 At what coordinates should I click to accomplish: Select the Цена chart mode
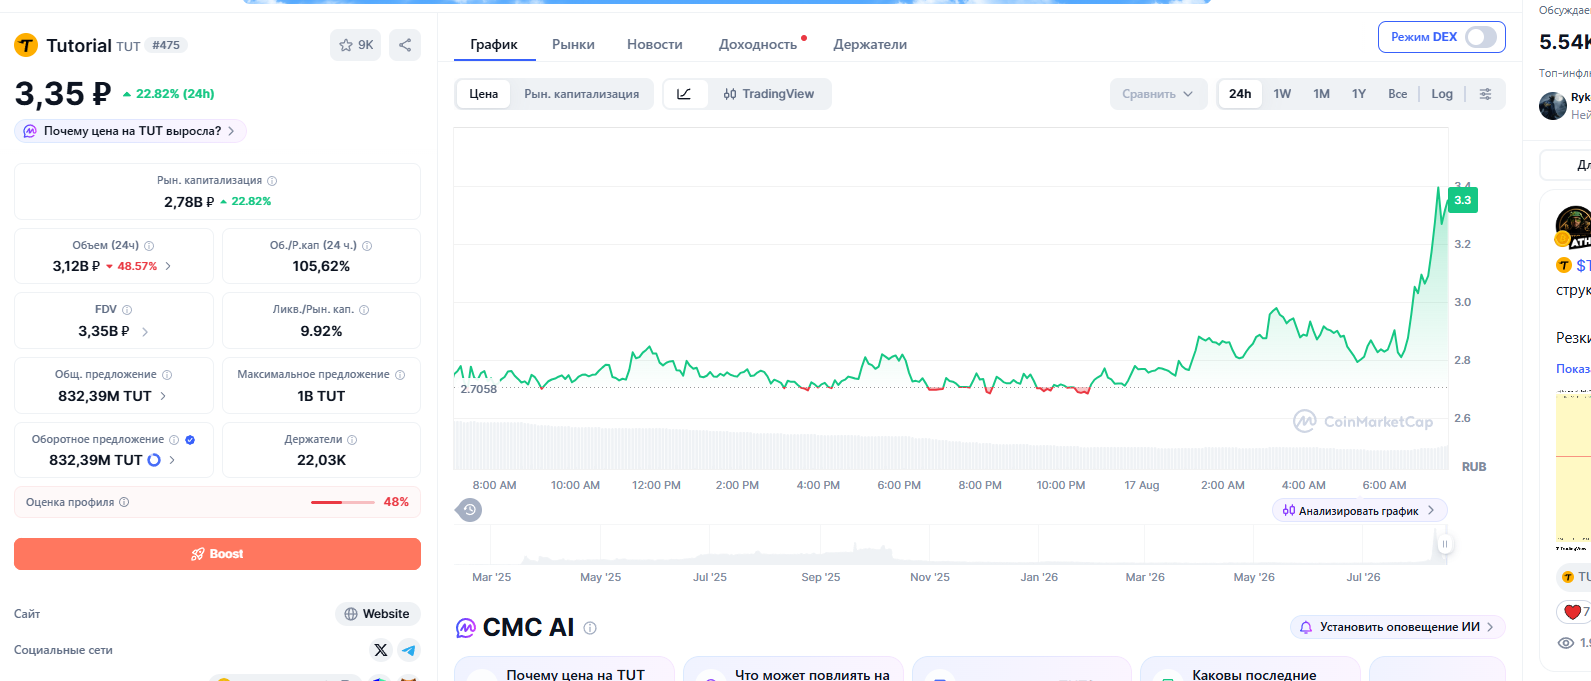(x=484, y=94)
